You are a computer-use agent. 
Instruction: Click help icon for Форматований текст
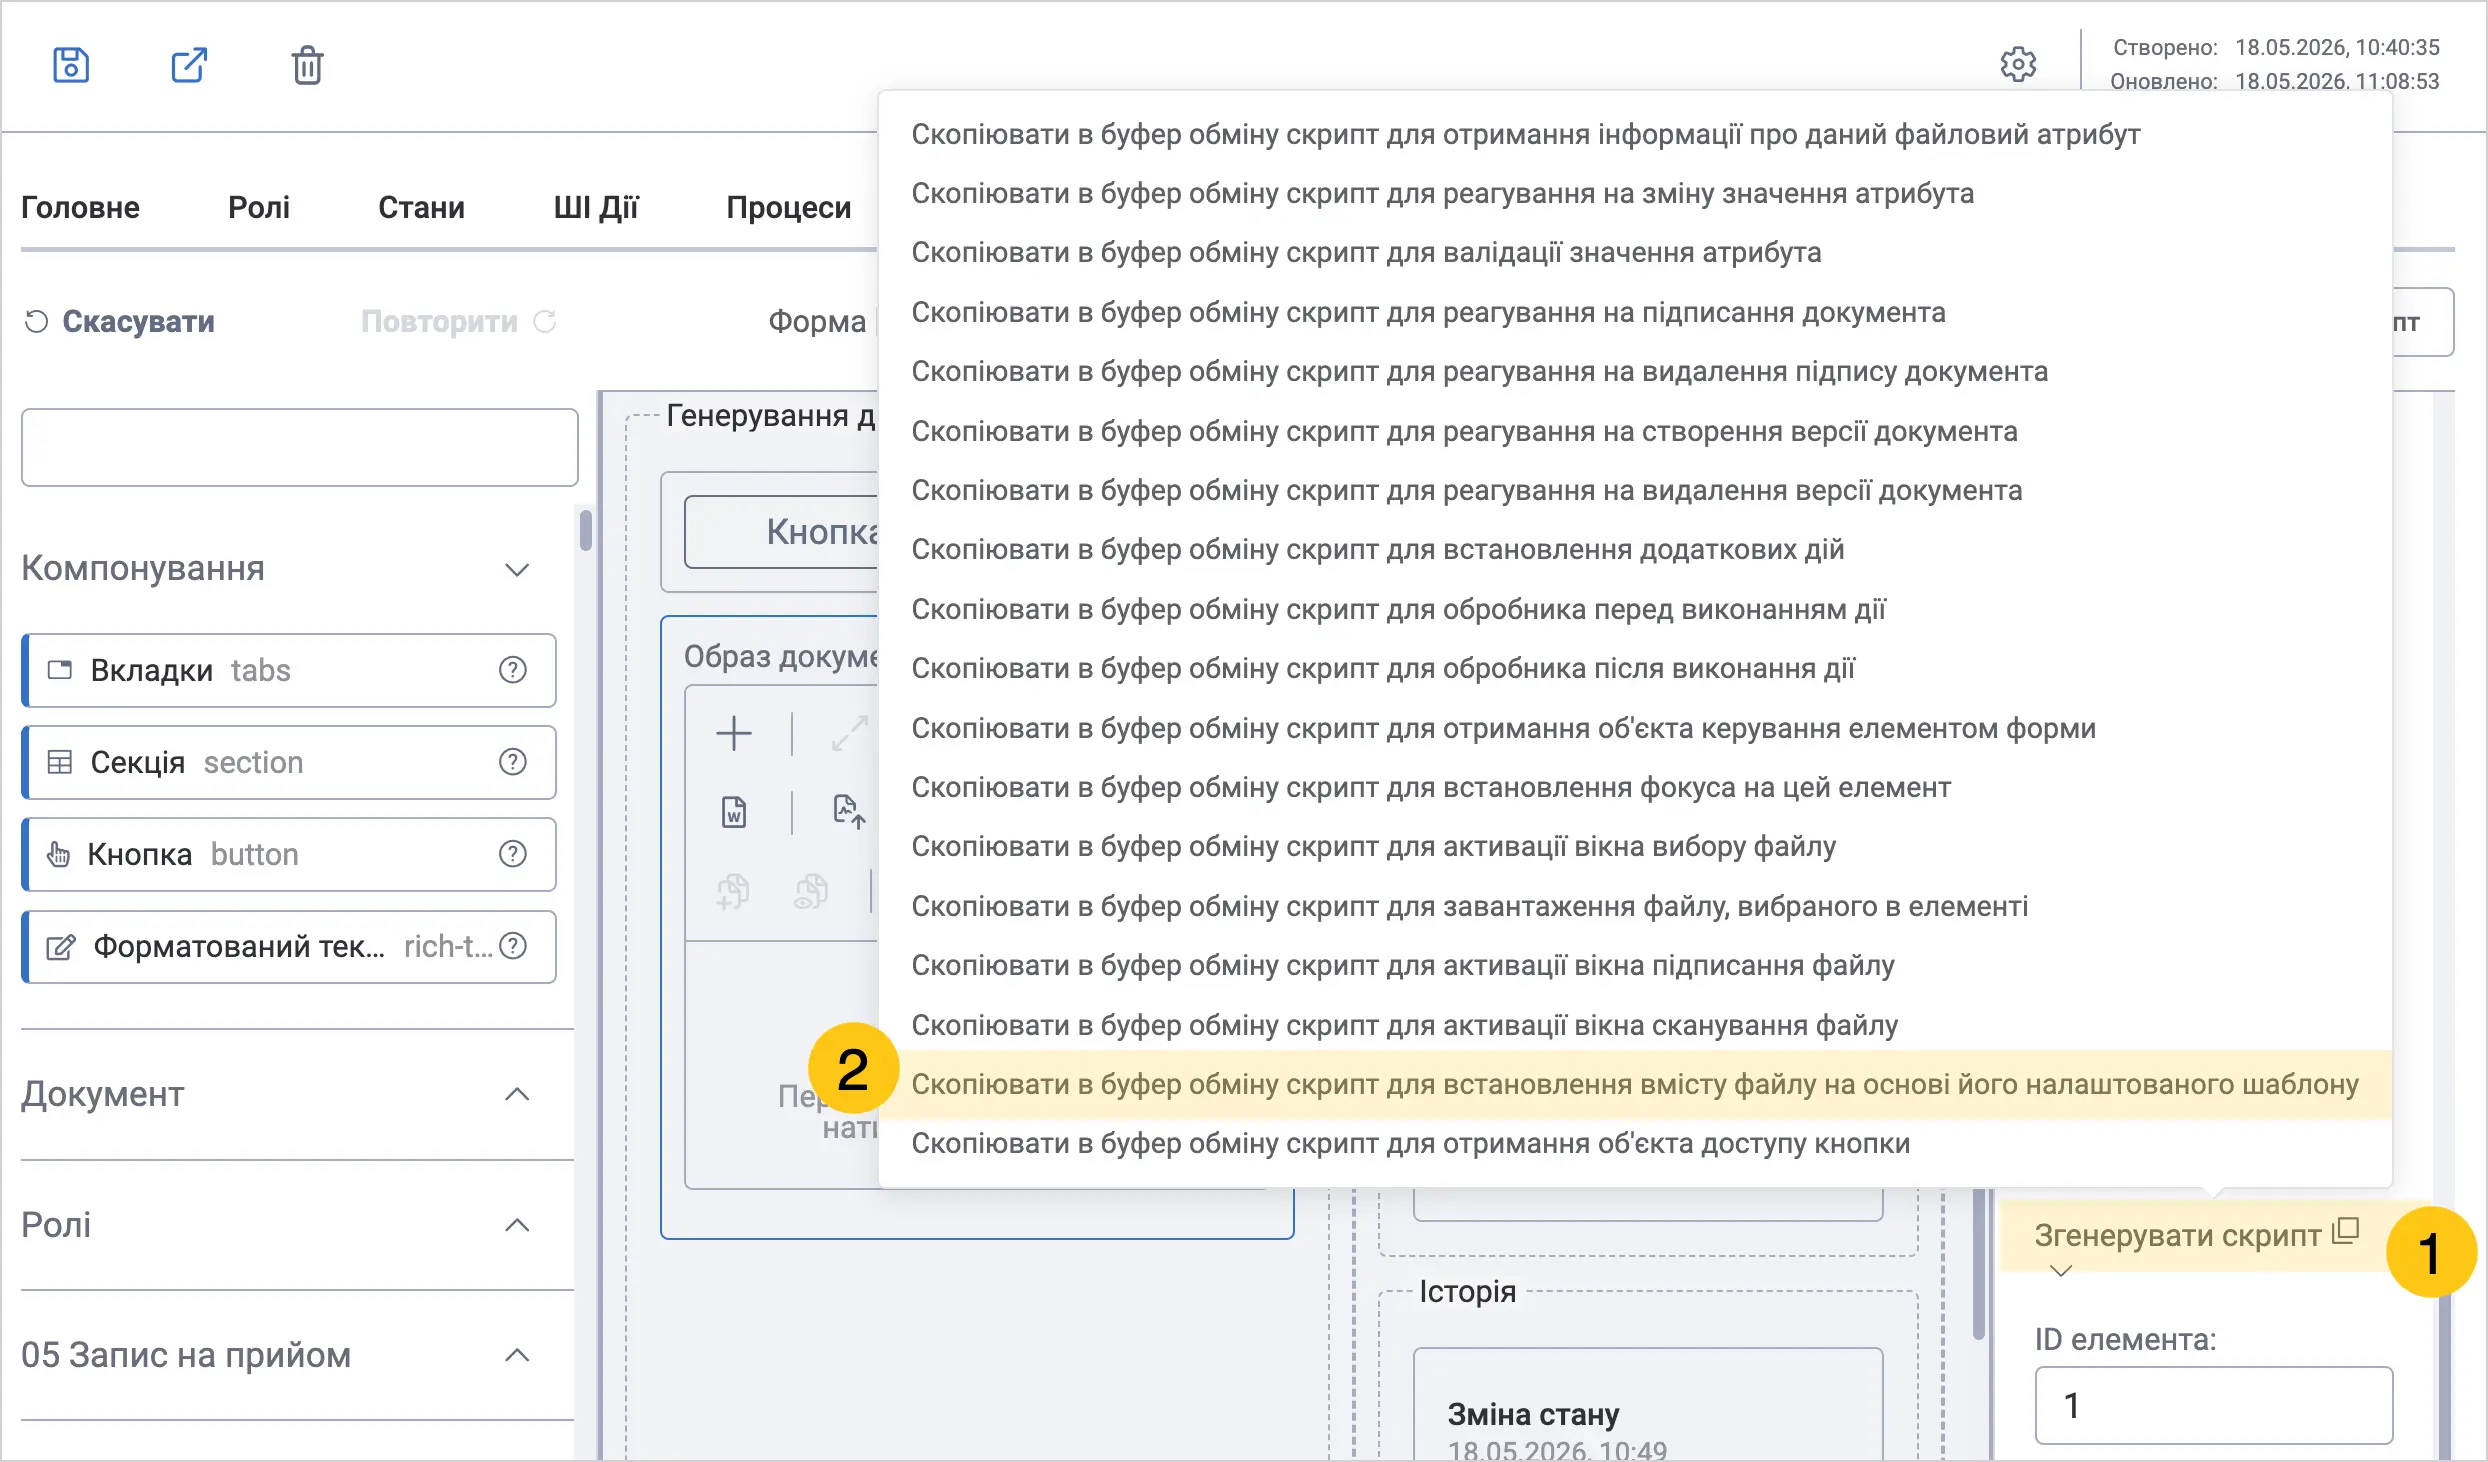click(x=513, y=946)
